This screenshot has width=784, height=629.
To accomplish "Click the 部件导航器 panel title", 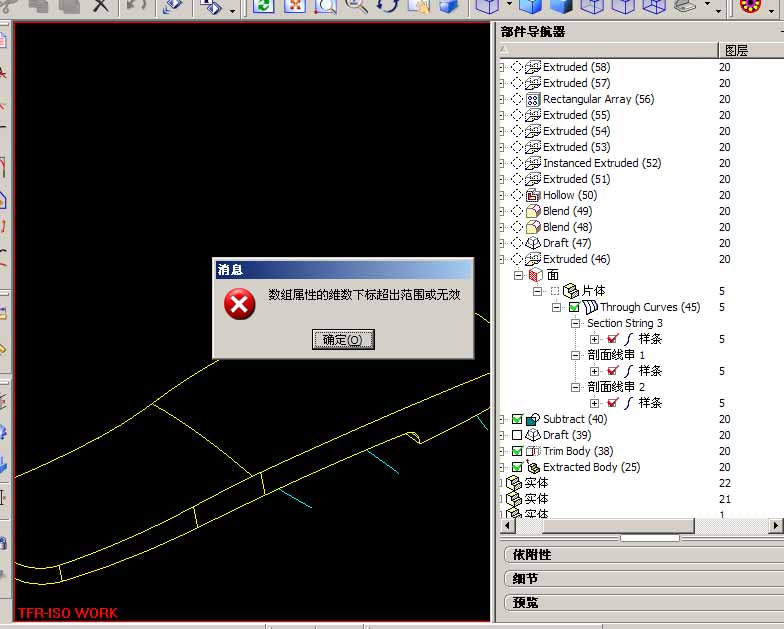I will (533, 32).
